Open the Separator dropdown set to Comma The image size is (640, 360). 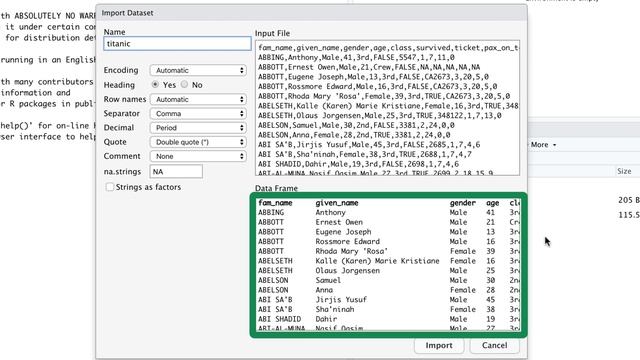tap(198, 113)
